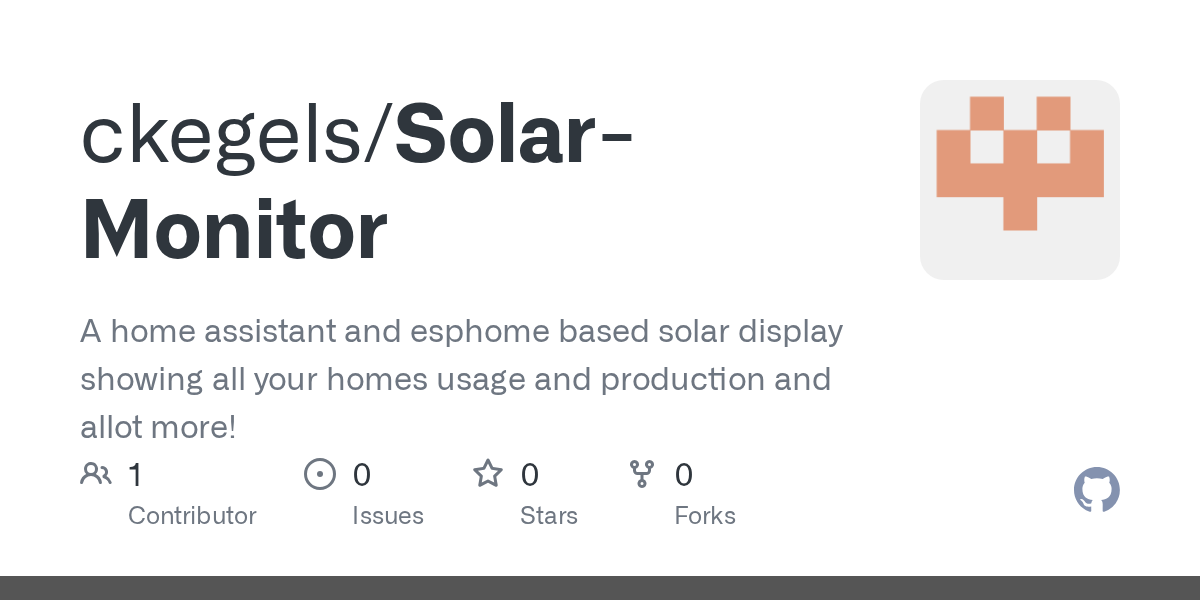Viewport: 1200px width, 600px height.
Task: Click the GitHub Octocat logo
Action: click(x=1096, y=490)
